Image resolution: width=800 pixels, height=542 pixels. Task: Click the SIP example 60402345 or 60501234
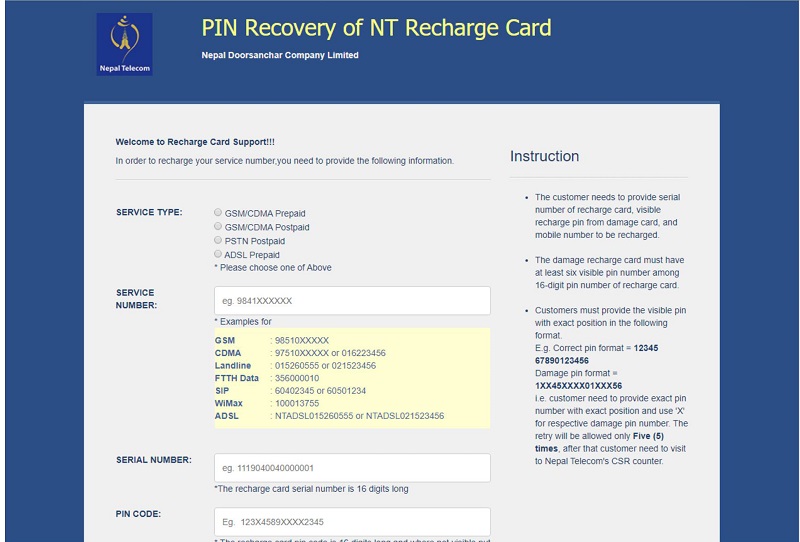(290, 391)
